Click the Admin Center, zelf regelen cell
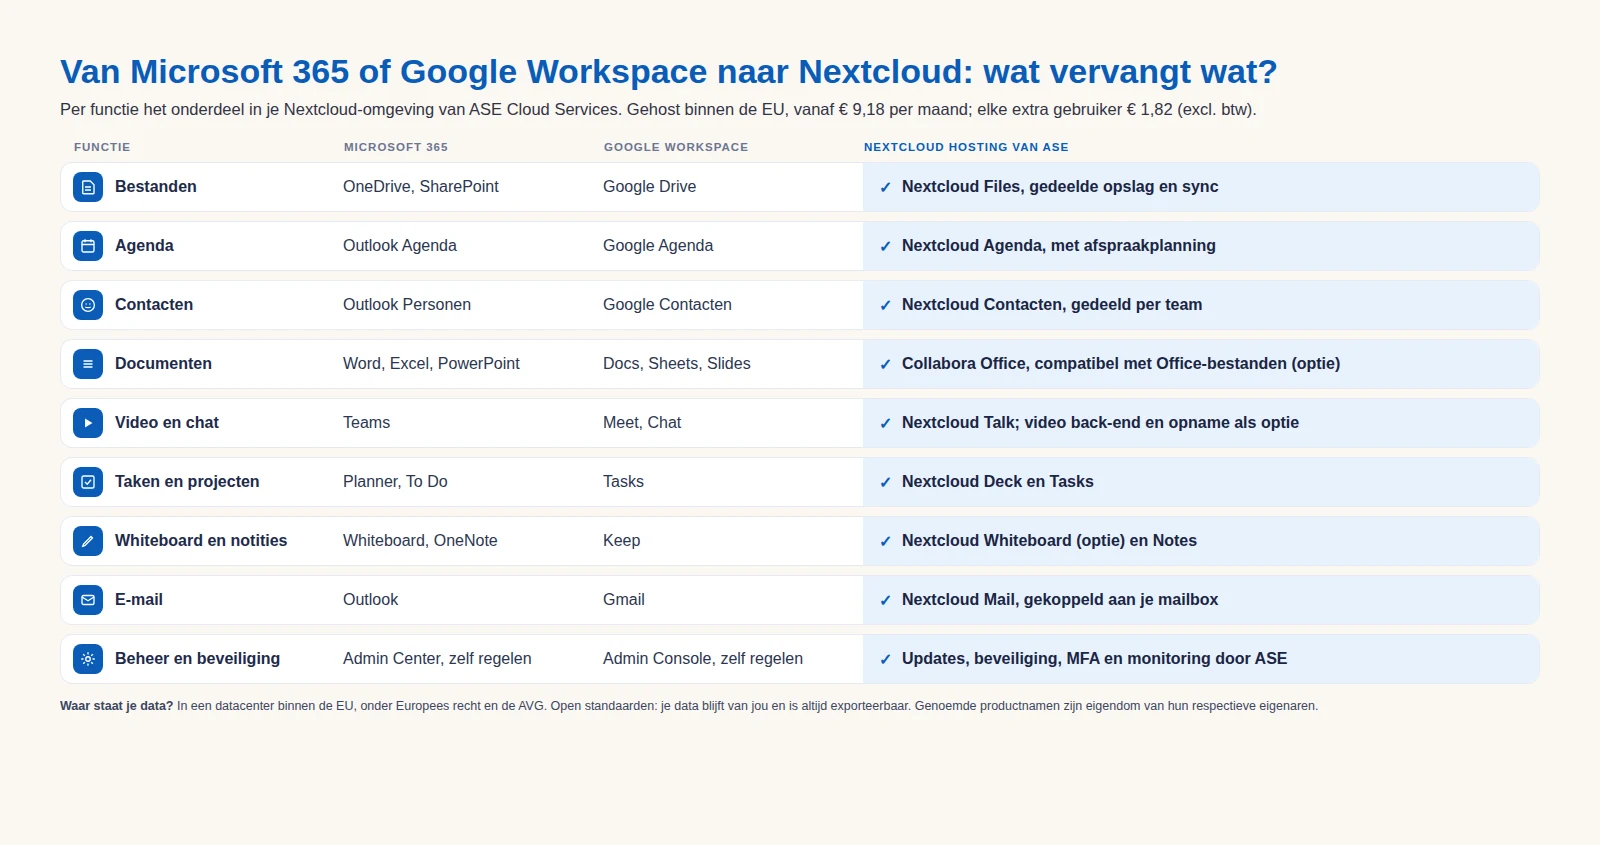1600x845 pixels. point(437,659)
